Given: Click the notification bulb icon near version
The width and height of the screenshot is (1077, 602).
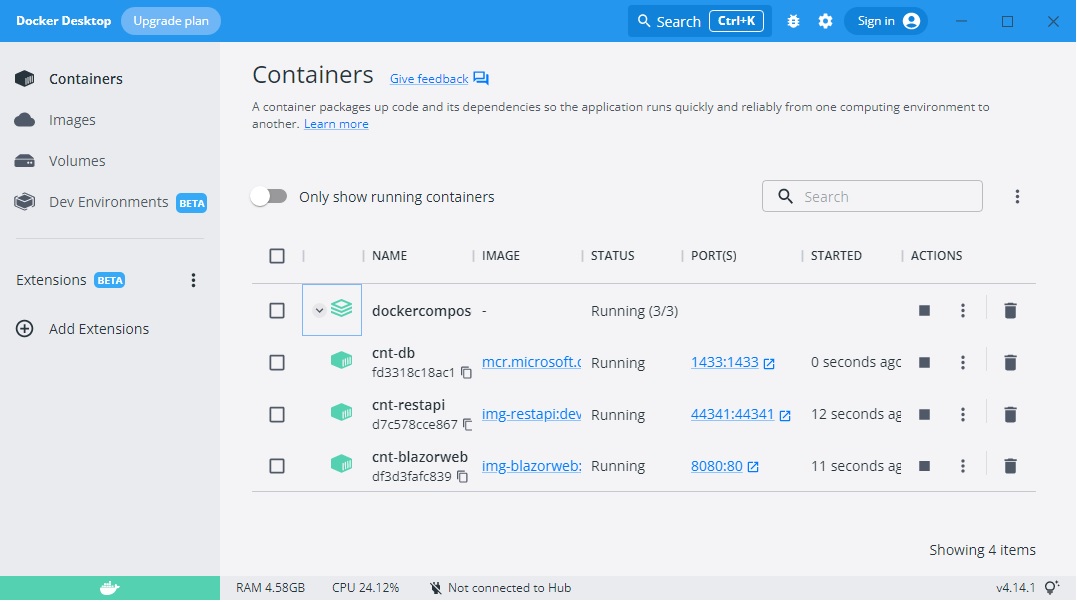Looking at the screenshot, I should pyautogui.click(x=1052, y=588).
